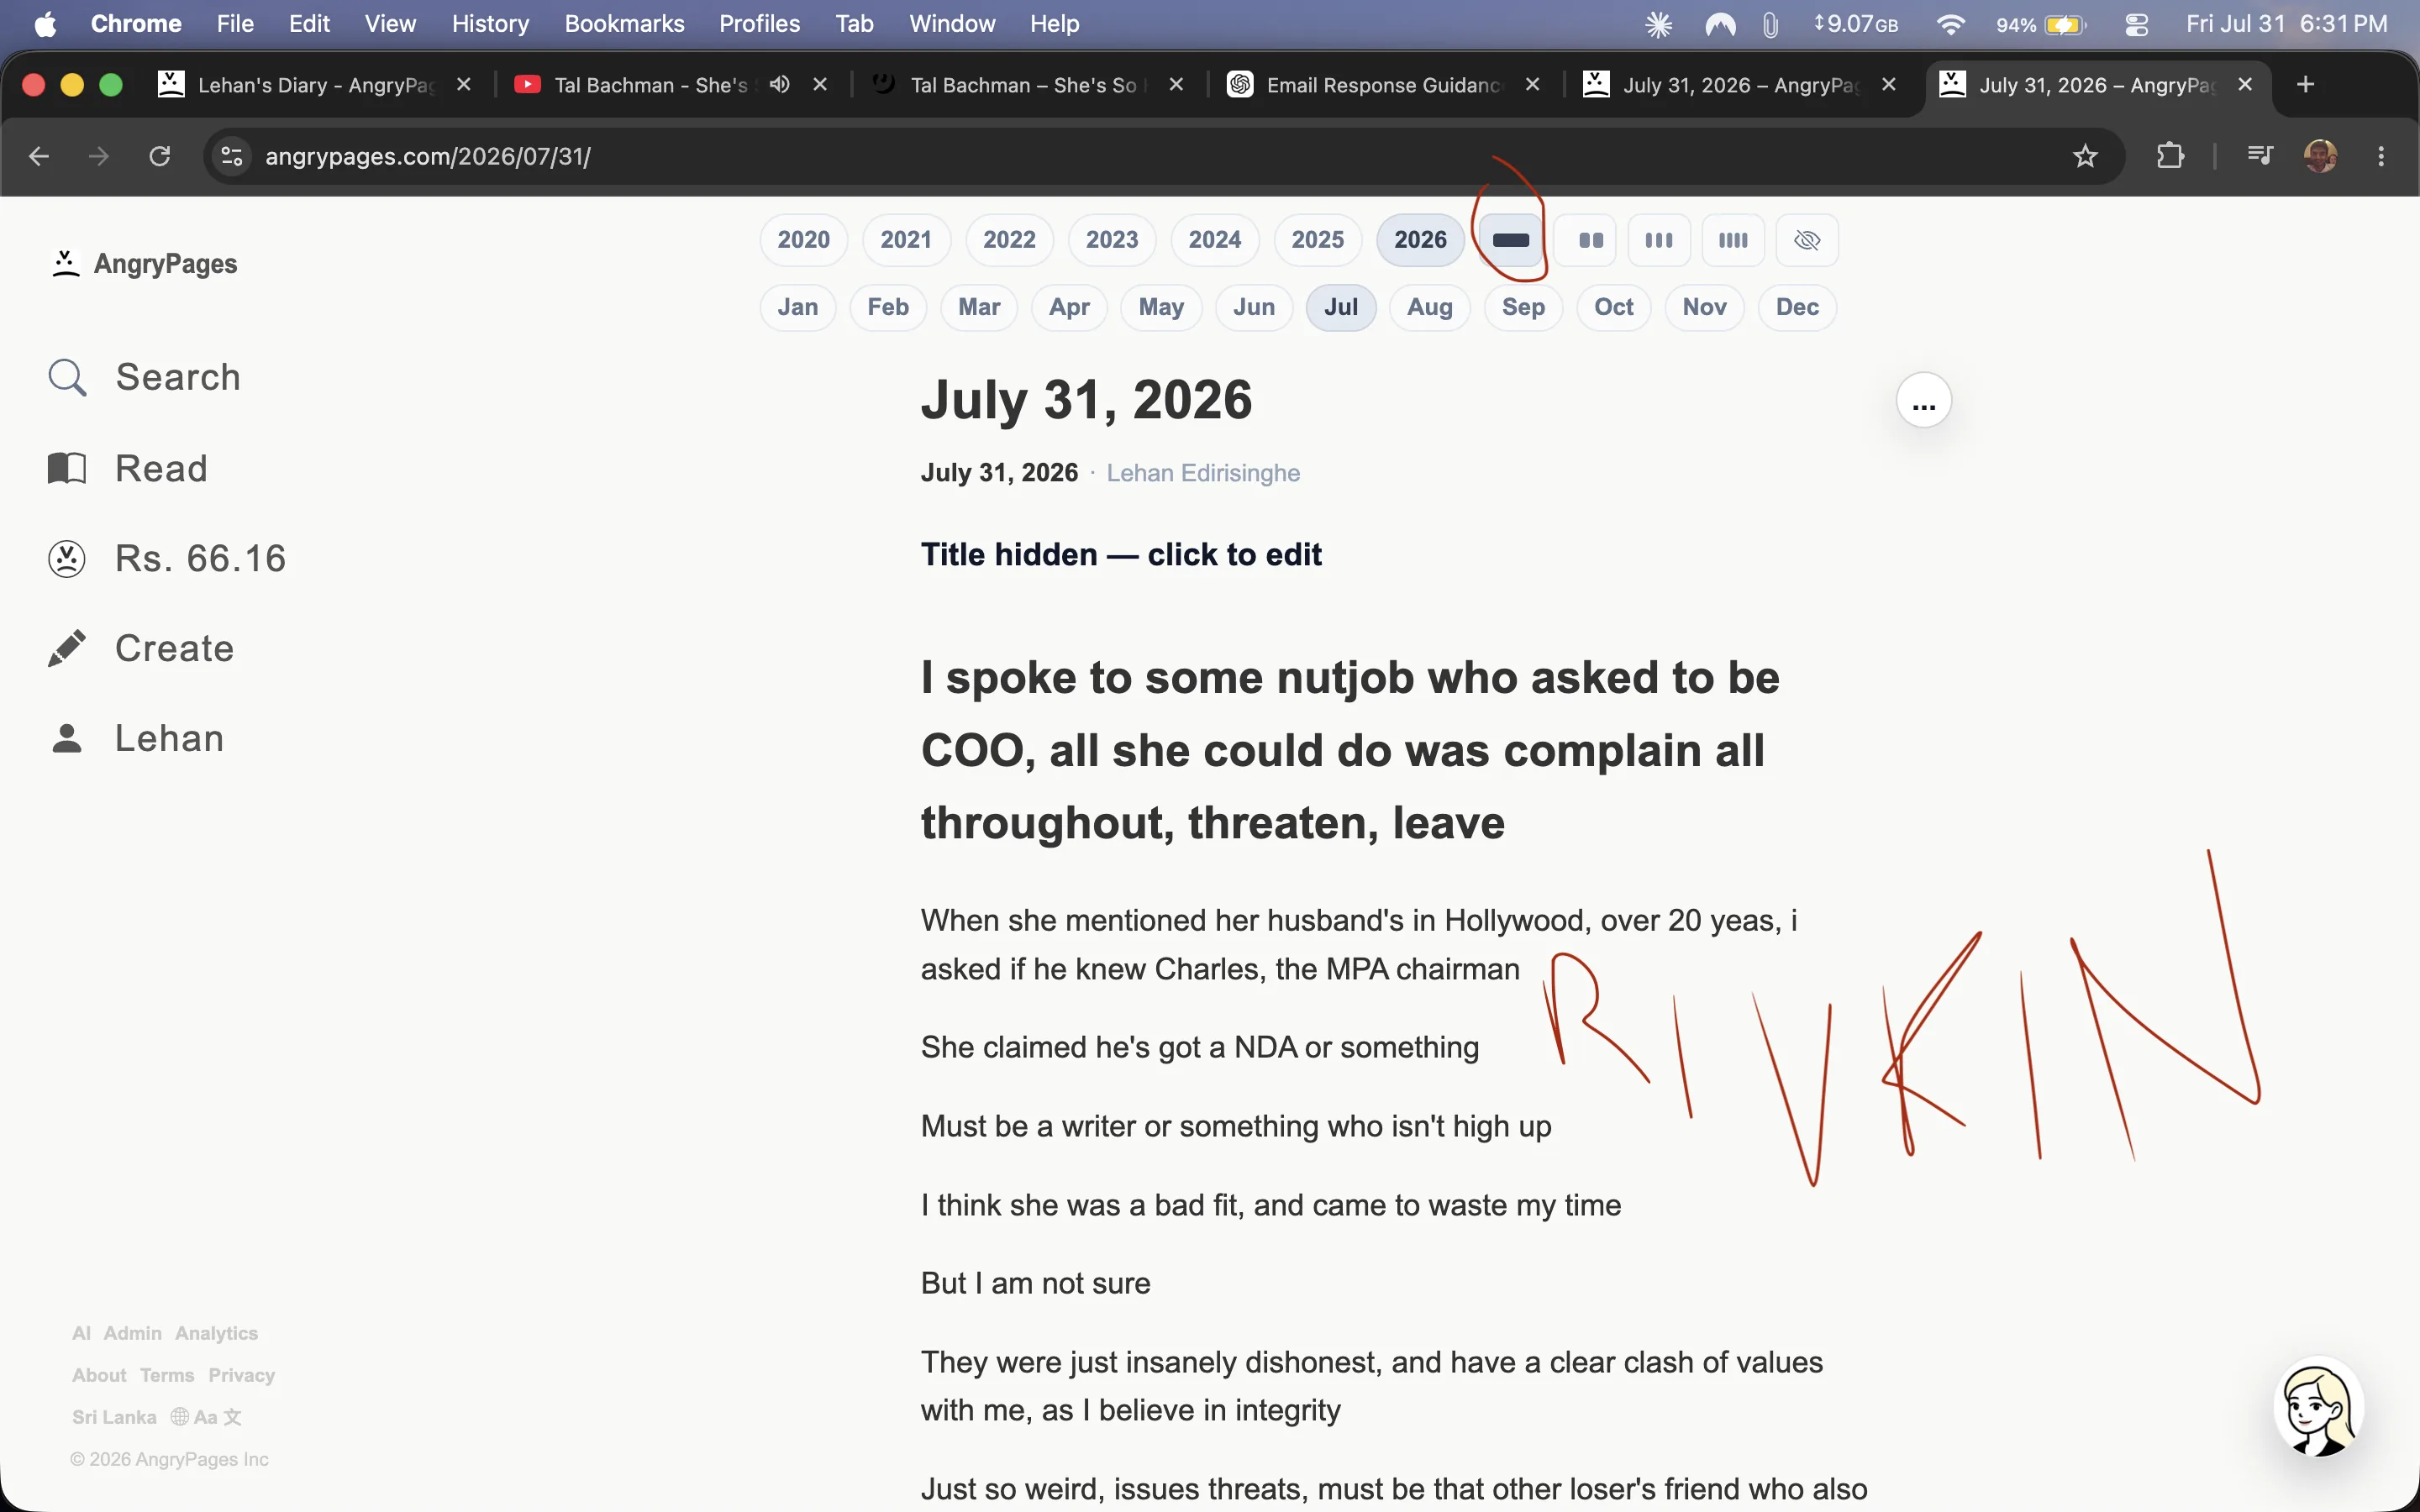Screen dimensions: 2420x1512
Task: Click Sri Lanka region link
Action: click(114, 1417)
